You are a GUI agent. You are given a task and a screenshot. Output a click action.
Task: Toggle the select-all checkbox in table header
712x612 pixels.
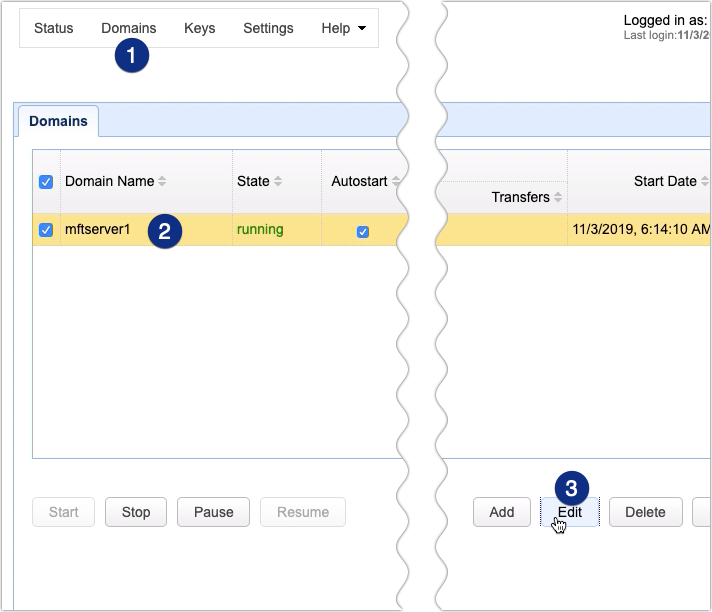[x=46, y=182]
